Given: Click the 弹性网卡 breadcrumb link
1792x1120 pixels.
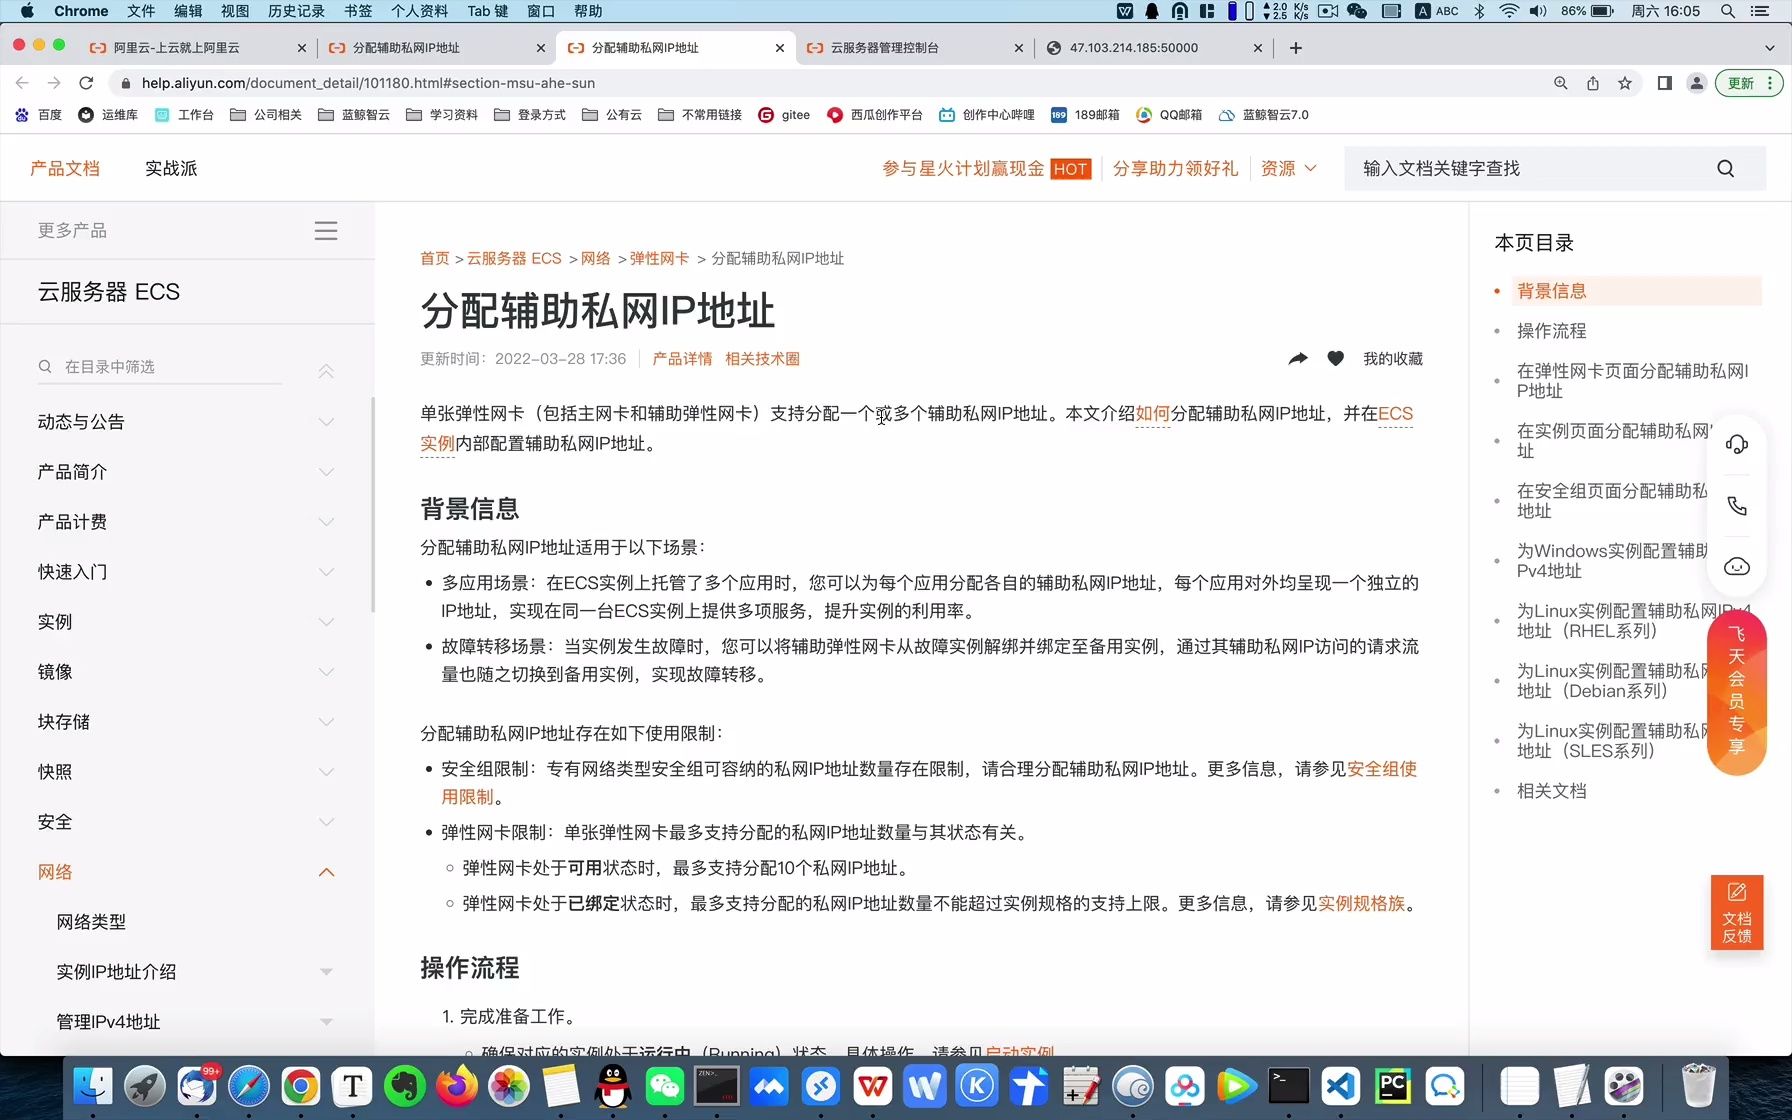Looking at the screenshot, I should tap(659, 258).
